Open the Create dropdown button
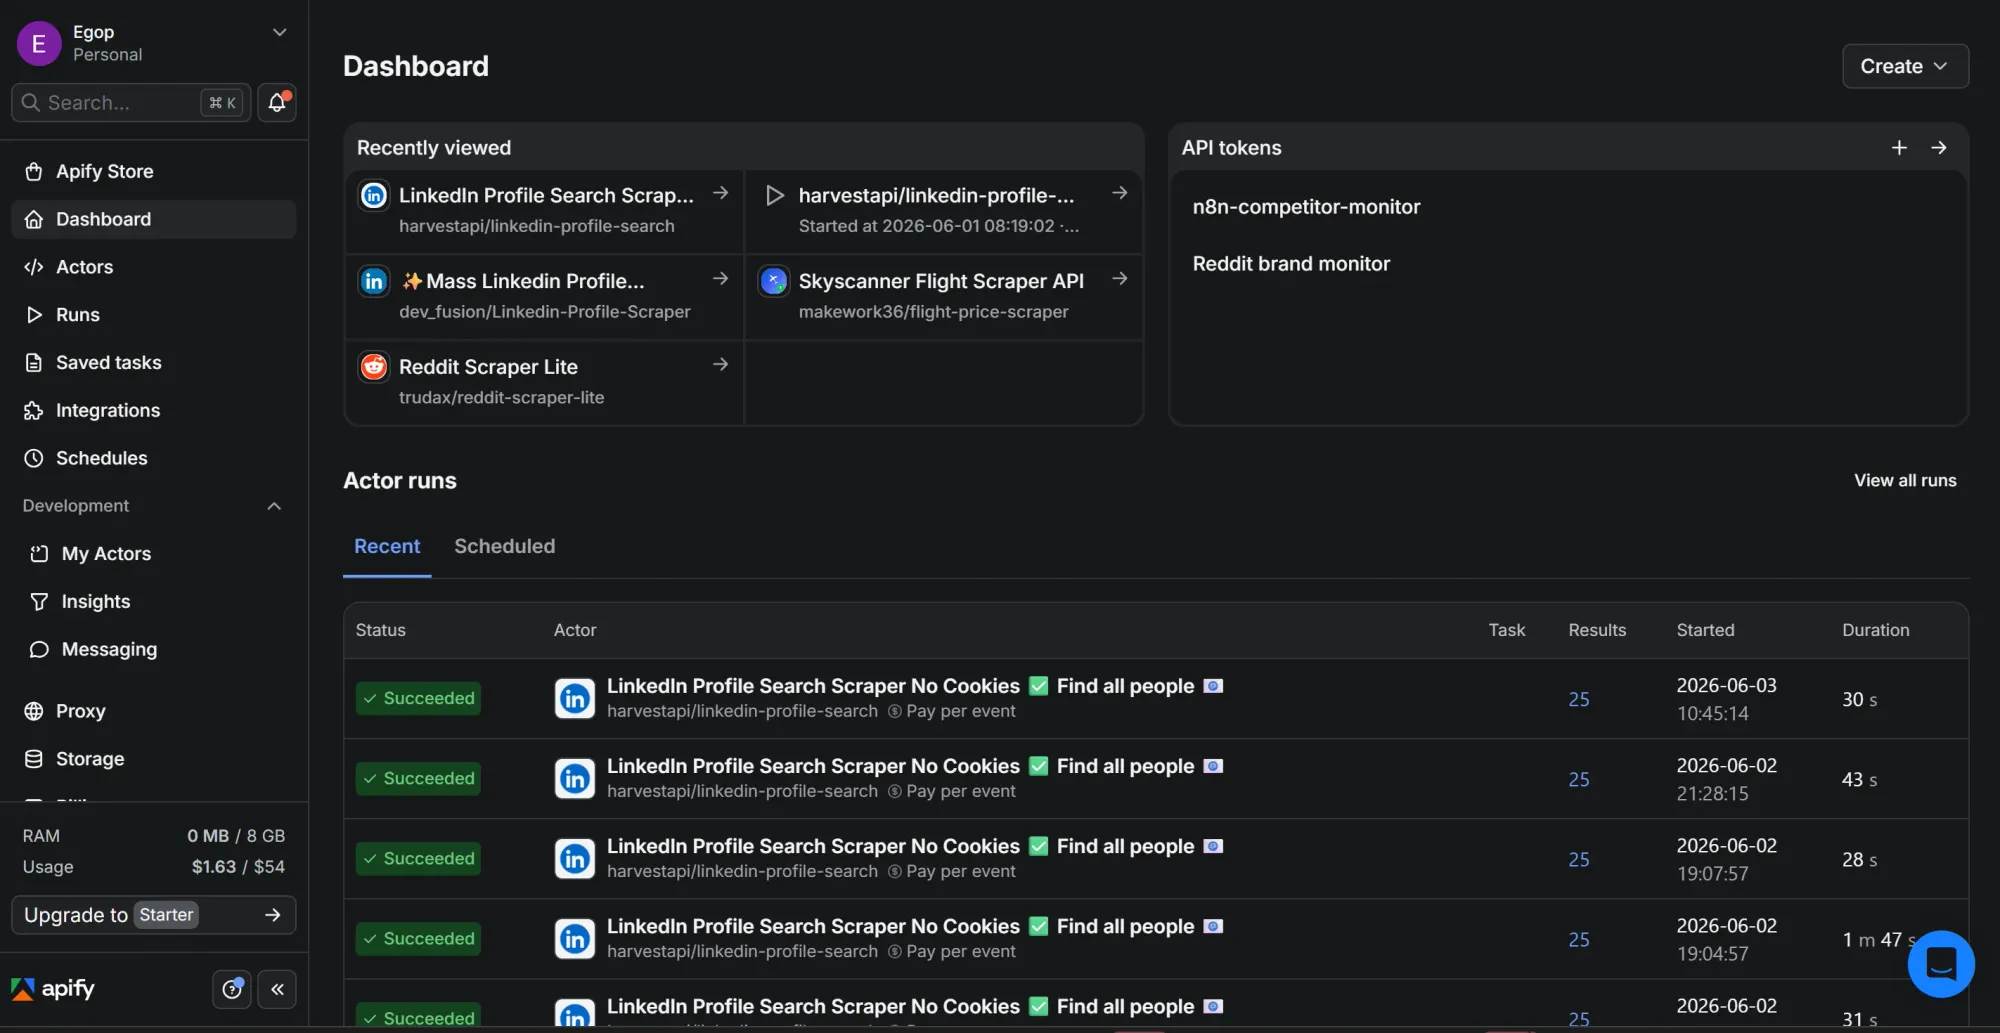 pyautogui.click(x=1905, y=66)
